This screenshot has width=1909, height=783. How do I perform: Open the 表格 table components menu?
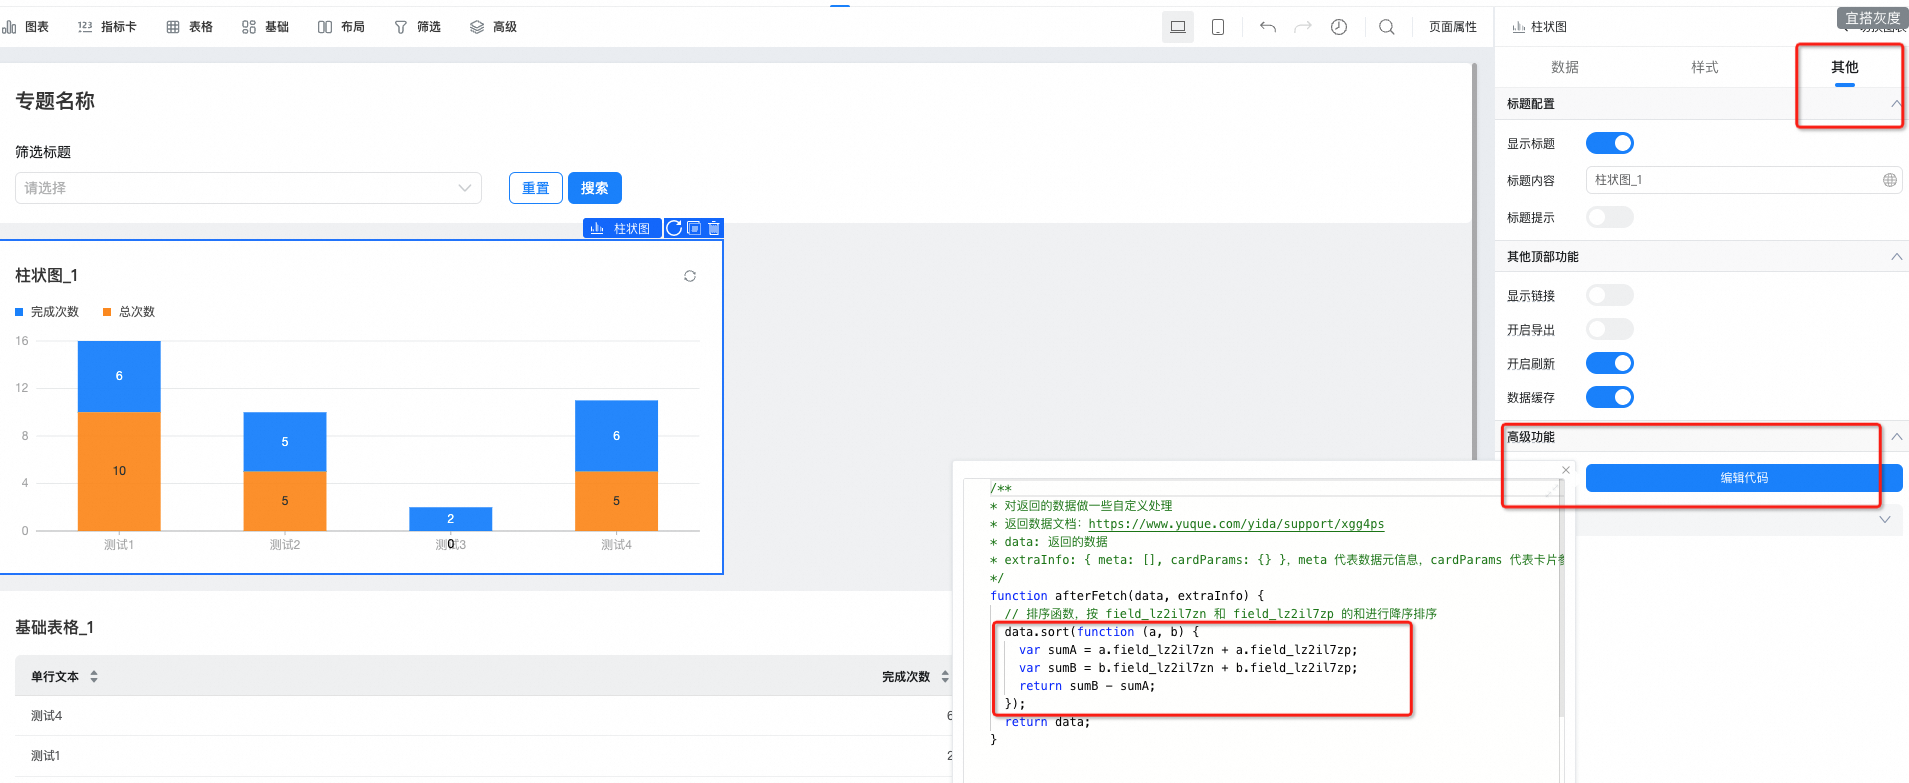[x=189, y=27]
